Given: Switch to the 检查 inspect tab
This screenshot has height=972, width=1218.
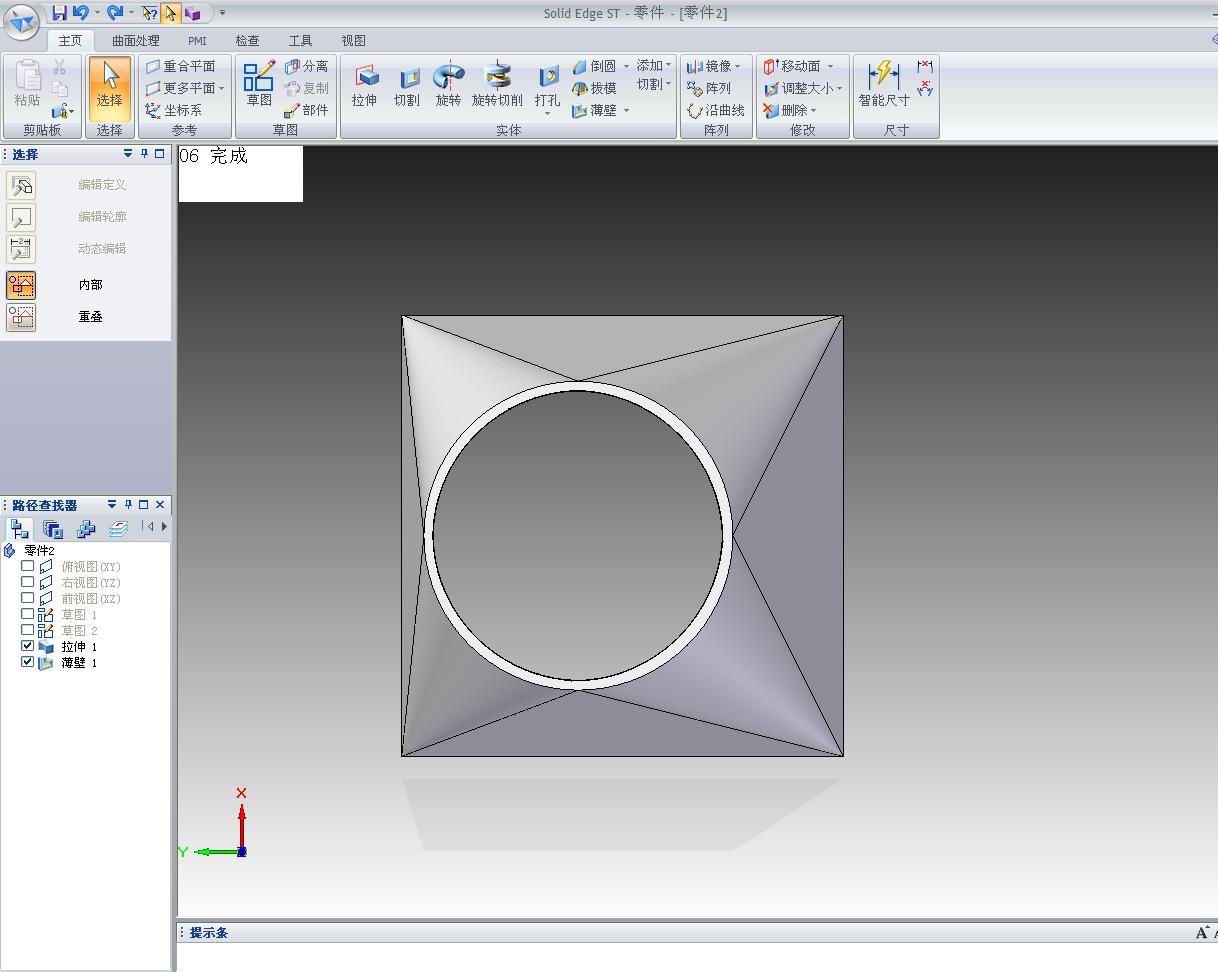Looking at the screenshot, I should [247, 41].
